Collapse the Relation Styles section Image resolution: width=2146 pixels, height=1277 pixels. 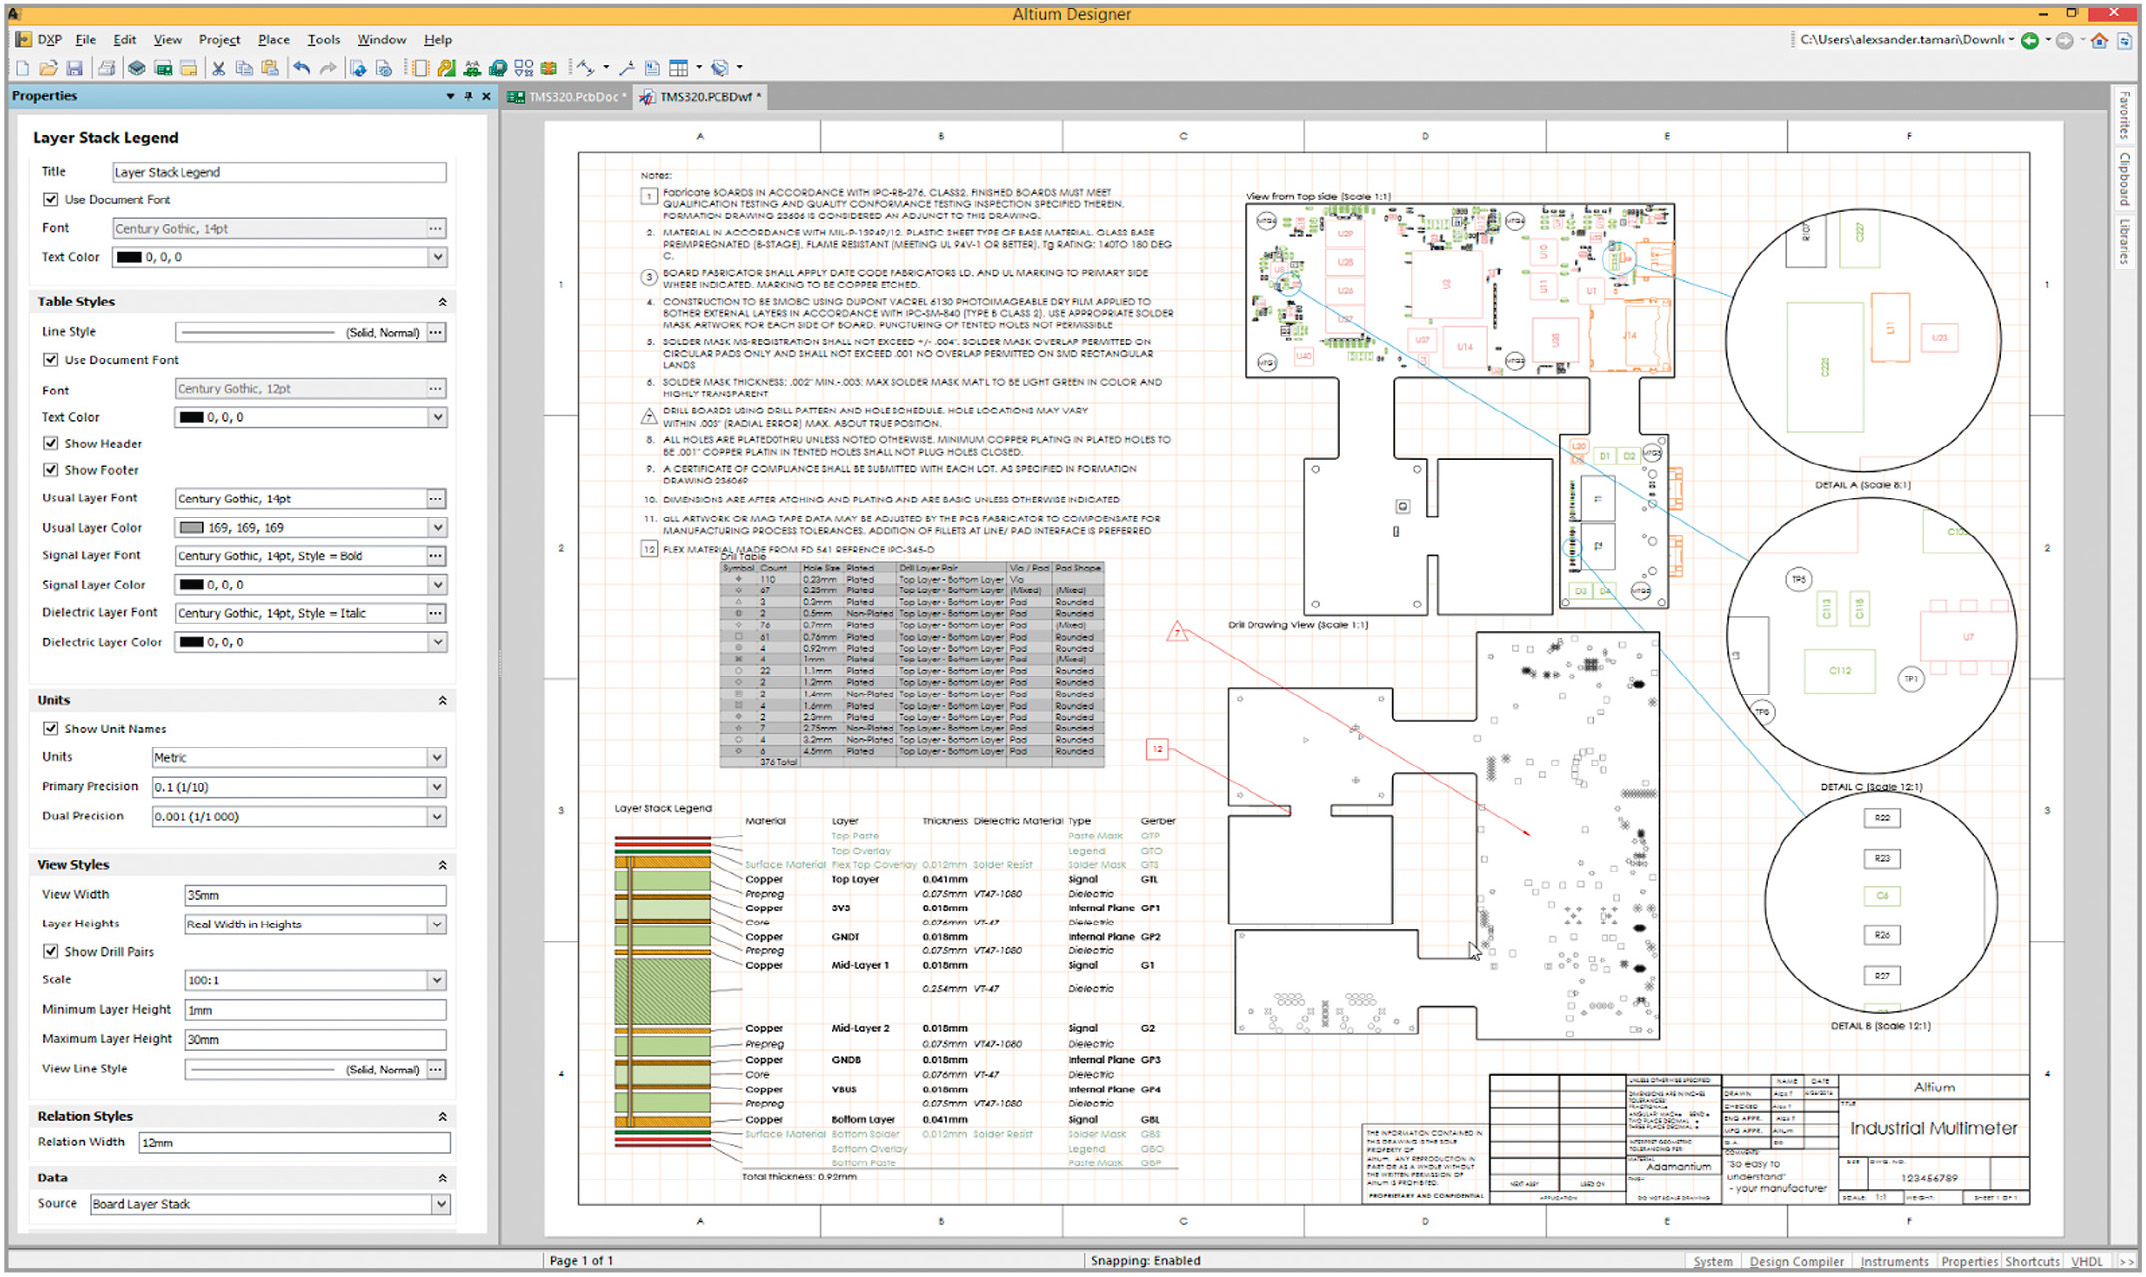pyautogui.click(x=442, y=1117)
